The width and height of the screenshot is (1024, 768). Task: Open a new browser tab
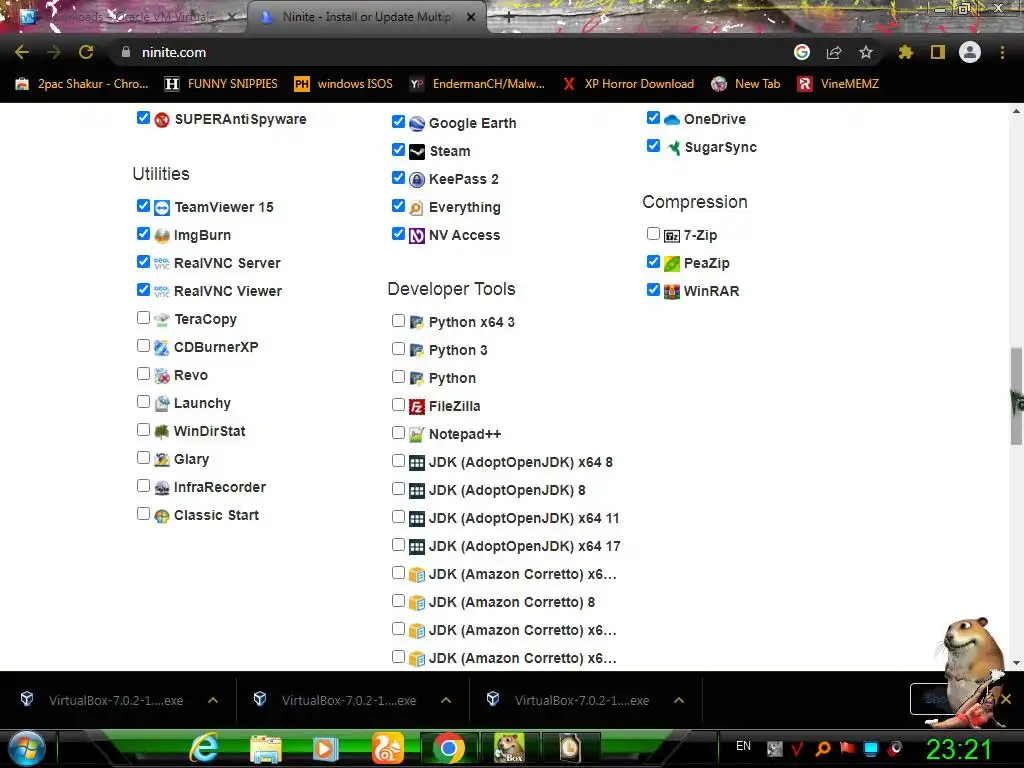coord(509,18)
